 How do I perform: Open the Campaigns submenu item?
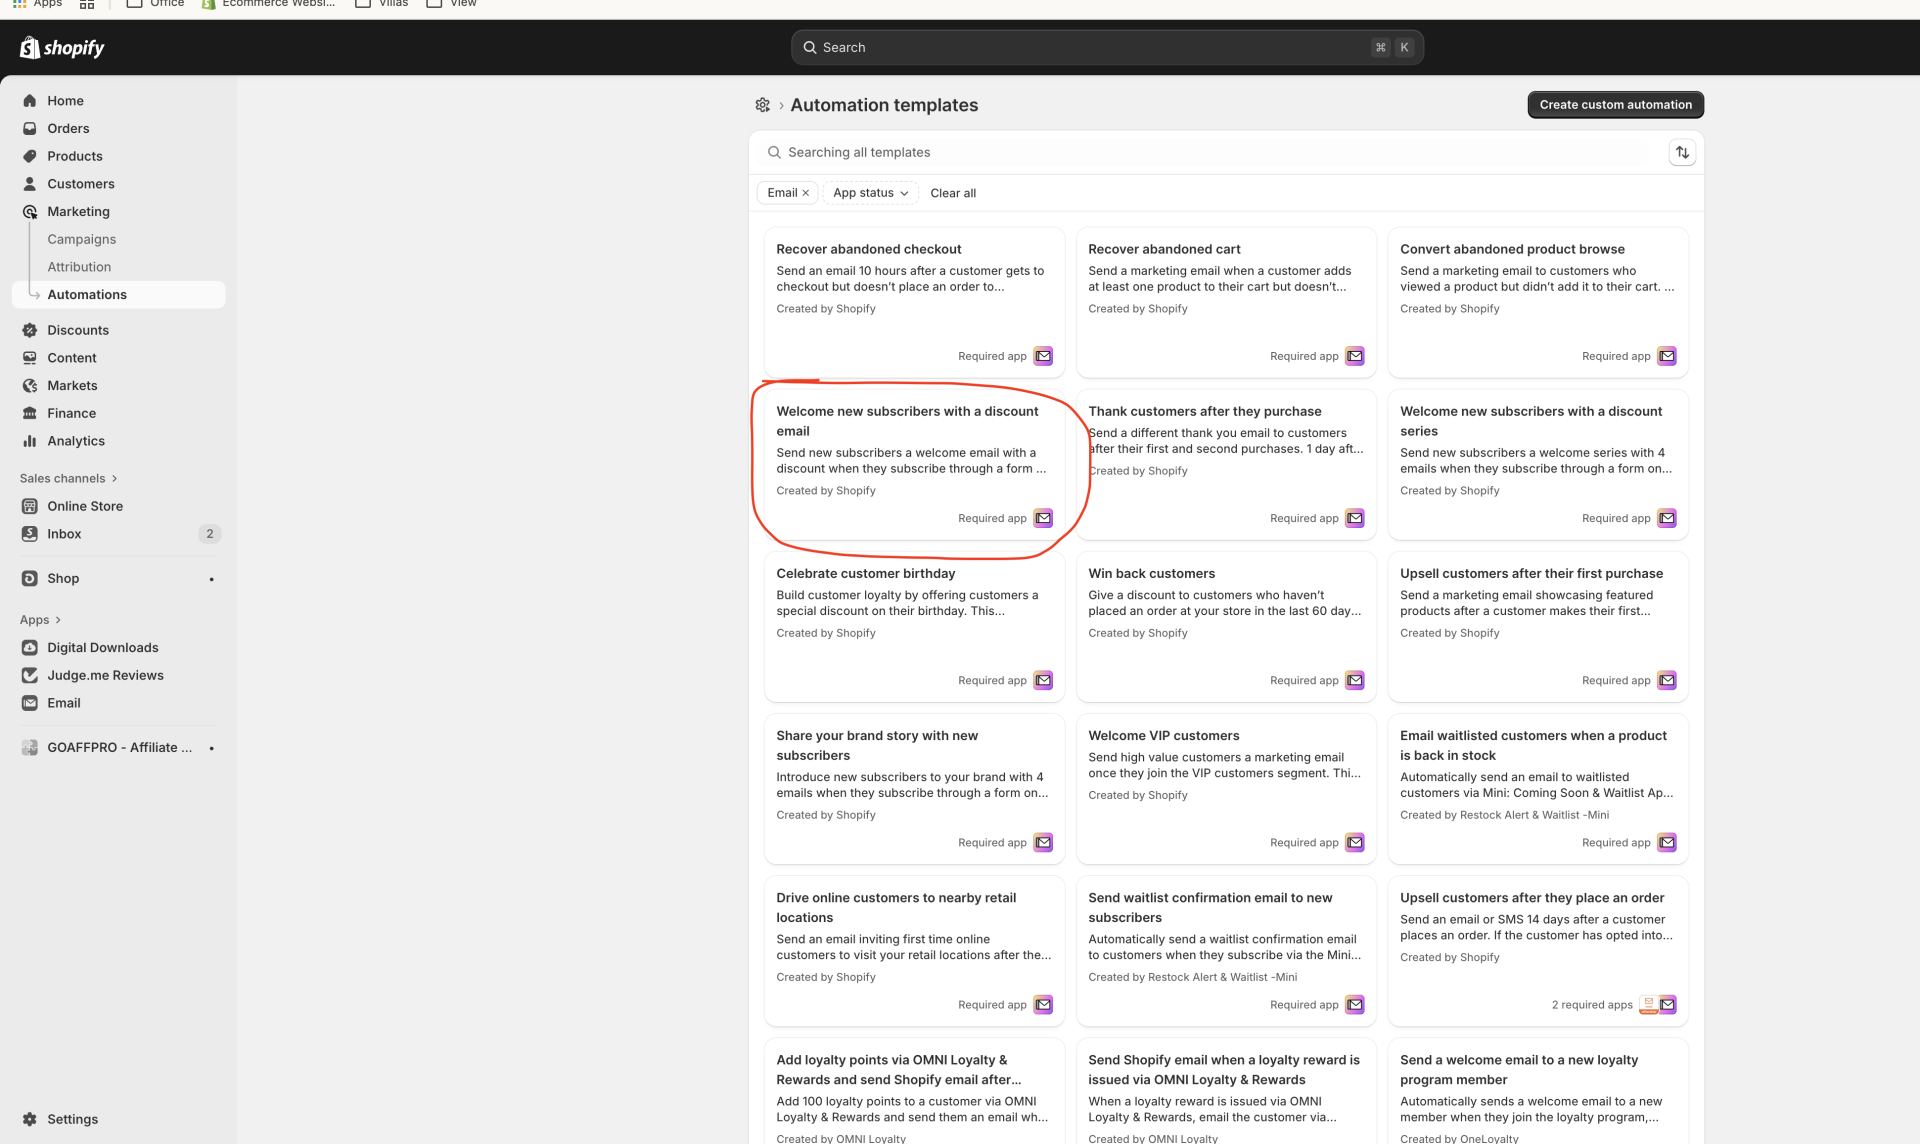(81, 239)
